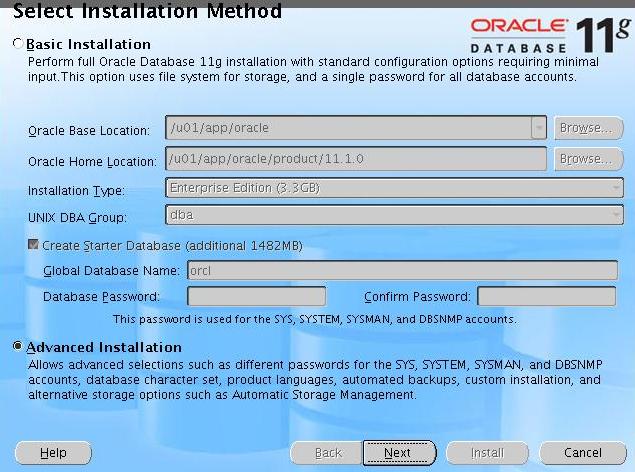Click the Global Database Name label
This screenshot has height=472, width=635.
pyautogui.click(x=111, y=271)
